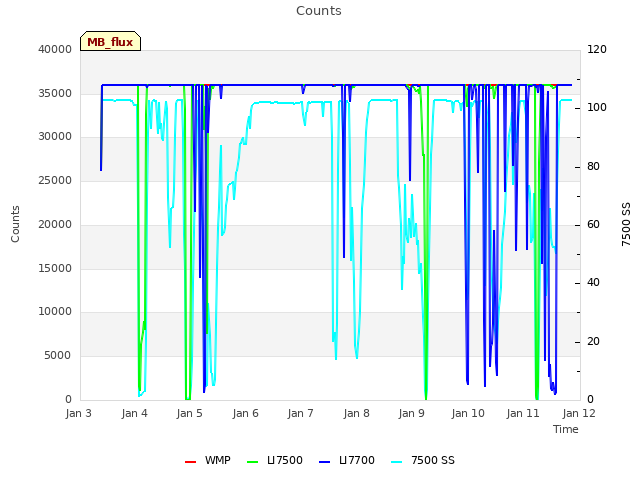640x480 pixels.
Task: Click the Jan 5 x-axis tick label
Action: pyautogui.click(x=189, y=413)
